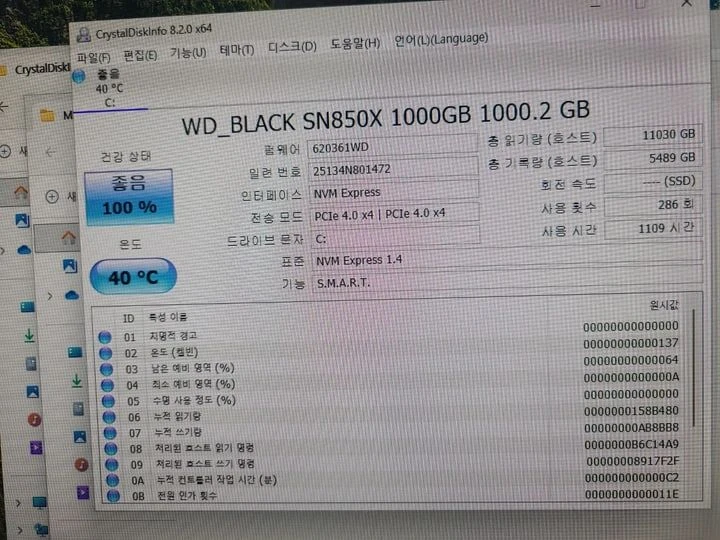
Task: Click the firmware field 620361WD
Action: tap(393, 146)
